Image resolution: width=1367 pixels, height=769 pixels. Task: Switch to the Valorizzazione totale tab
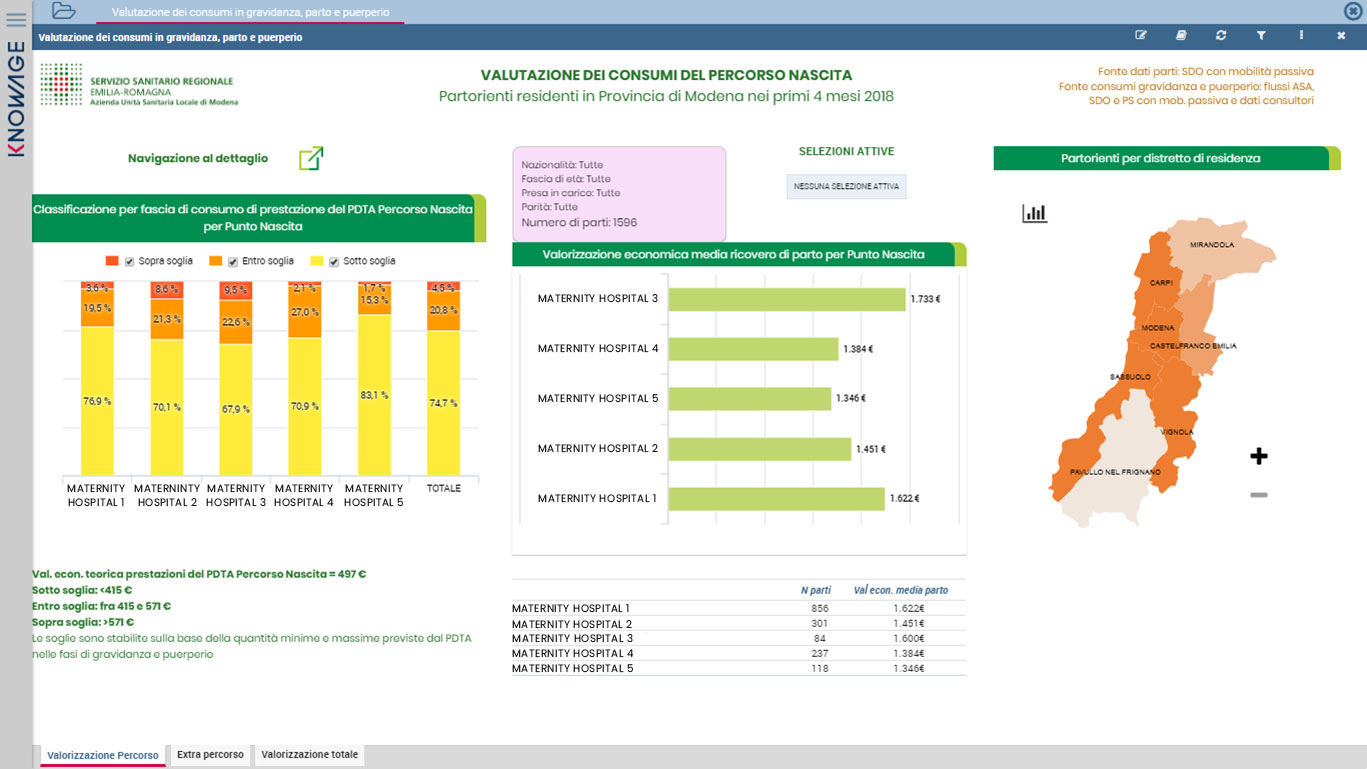(x=309, y=755)
